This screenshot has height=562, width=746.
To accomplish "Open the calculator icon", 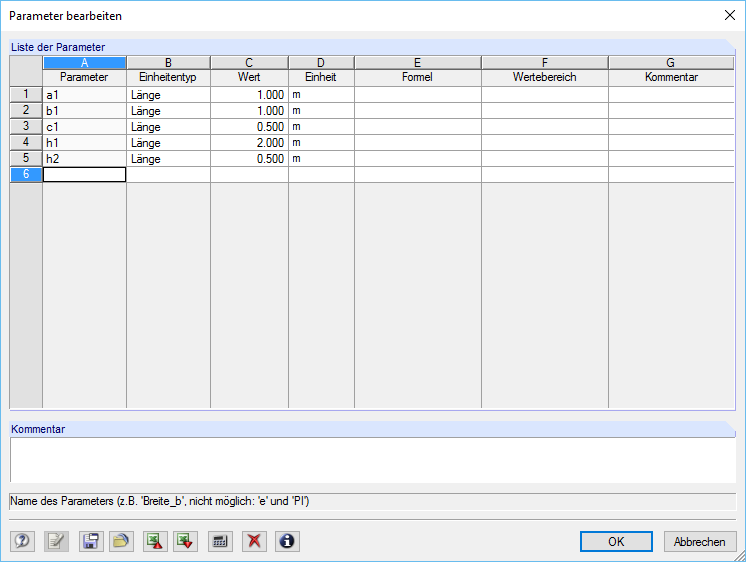I will [x=220, y=541].
